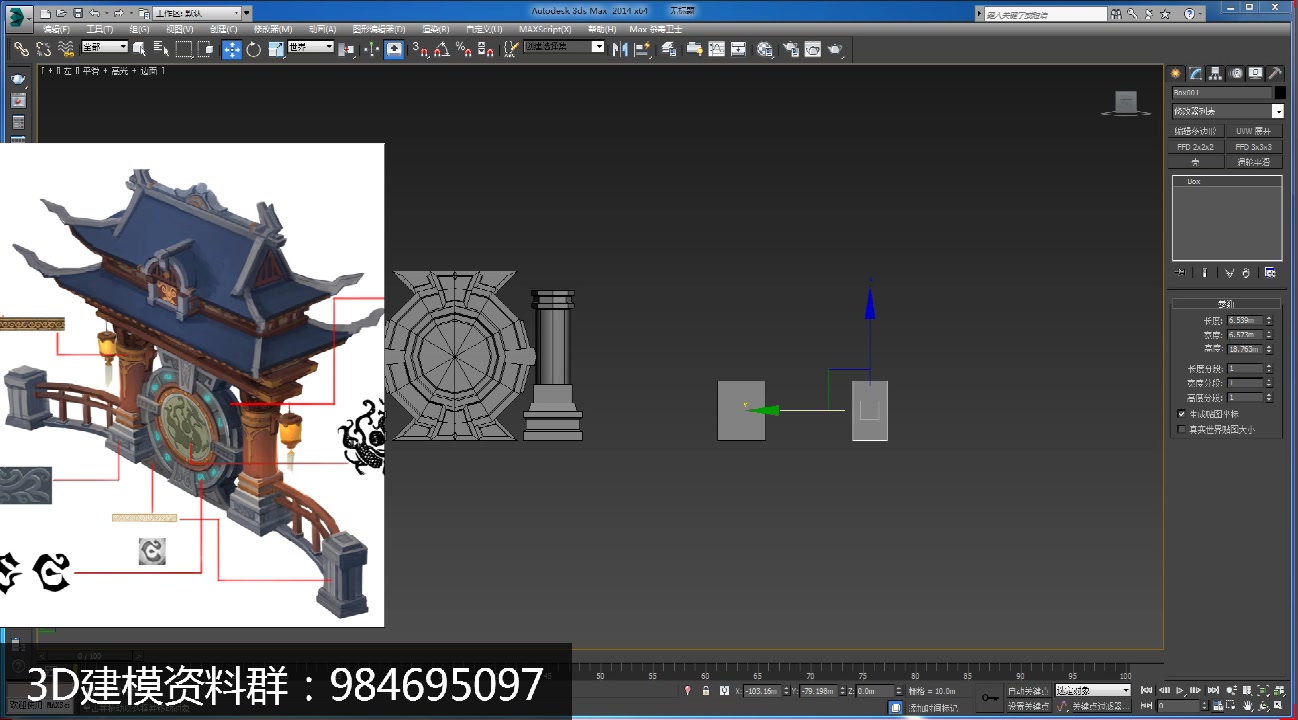
Task: Toggle Selection Lock padlock icon
Action: click(706, 691)
